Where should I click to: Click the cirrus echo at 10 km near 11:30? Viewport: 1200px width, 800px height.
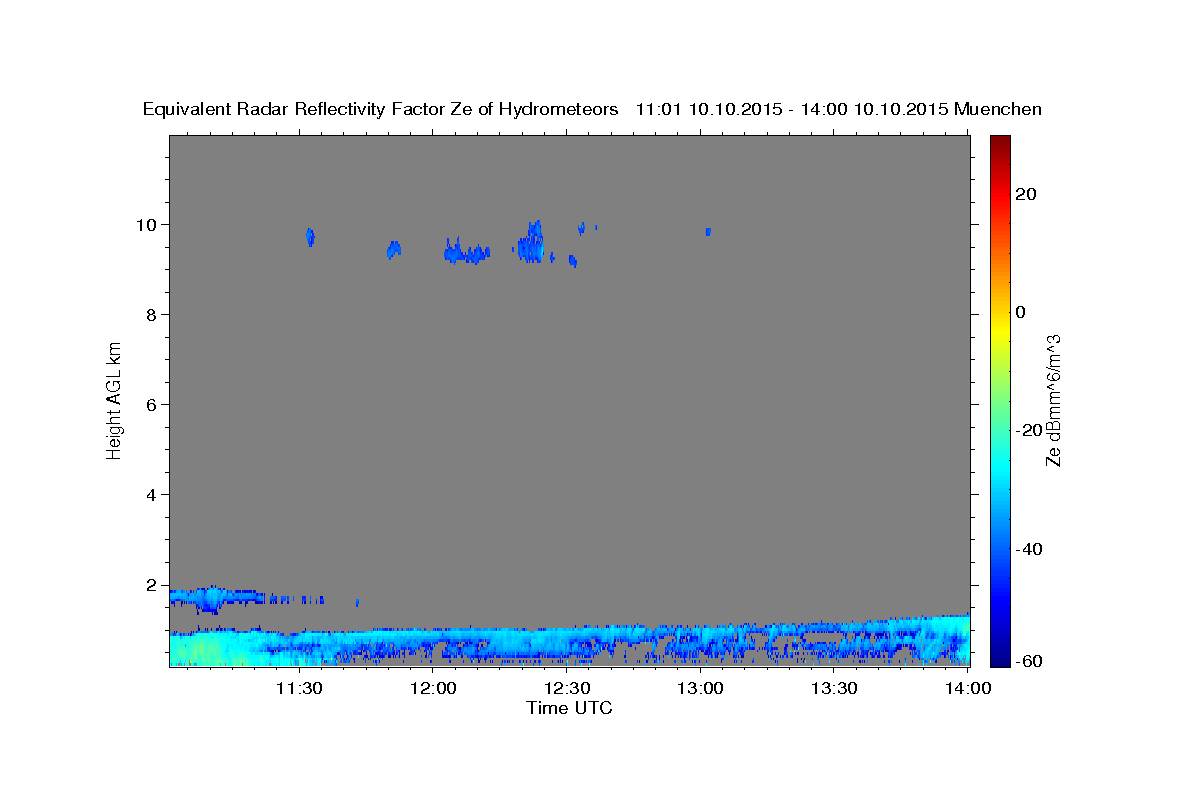click(310, 237)
